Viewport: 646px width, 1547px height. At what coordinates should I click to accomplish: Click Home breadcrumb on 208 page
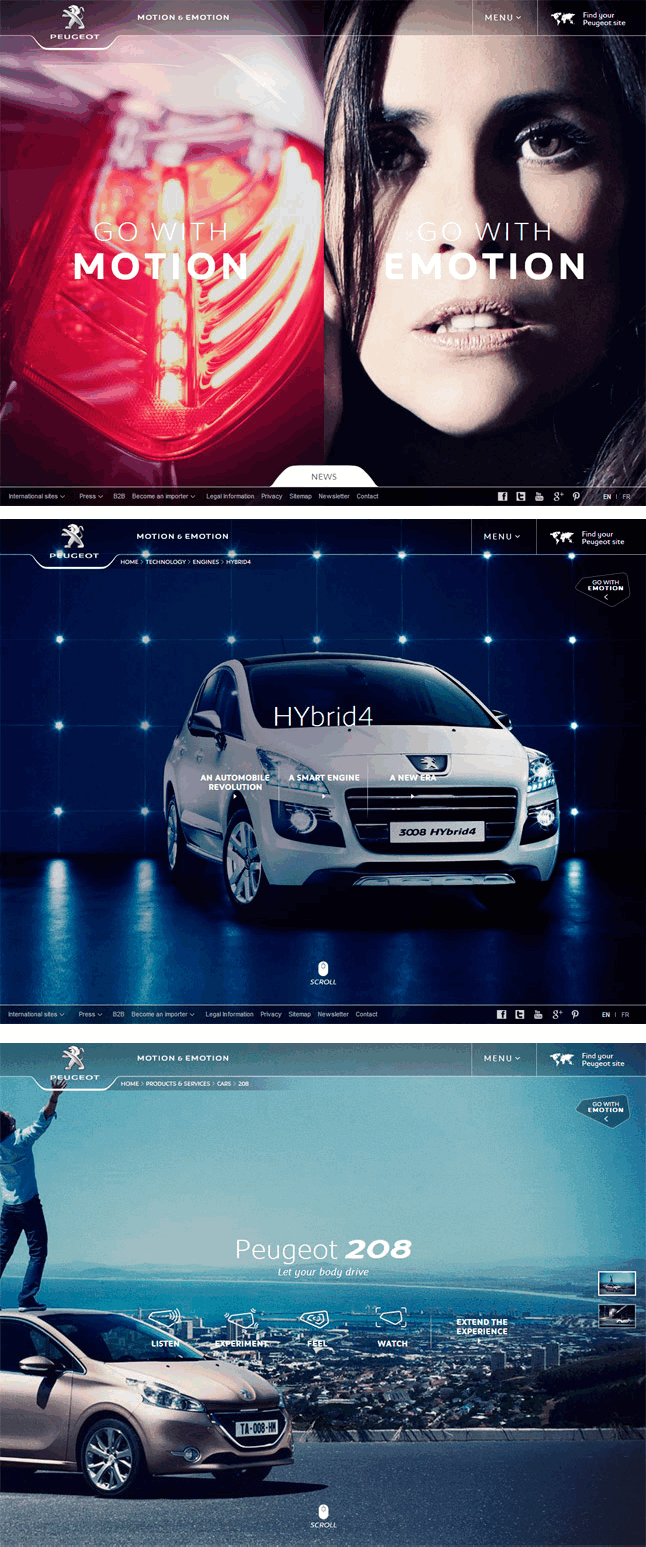point(130,1084)
